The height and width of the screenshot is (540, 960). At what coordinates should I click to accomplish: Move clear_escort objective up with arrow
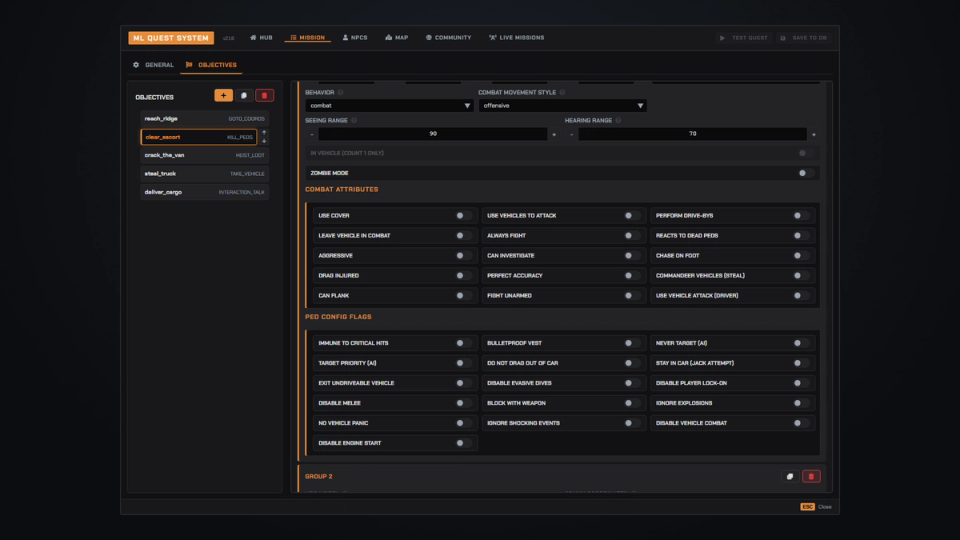pos(264,132)
